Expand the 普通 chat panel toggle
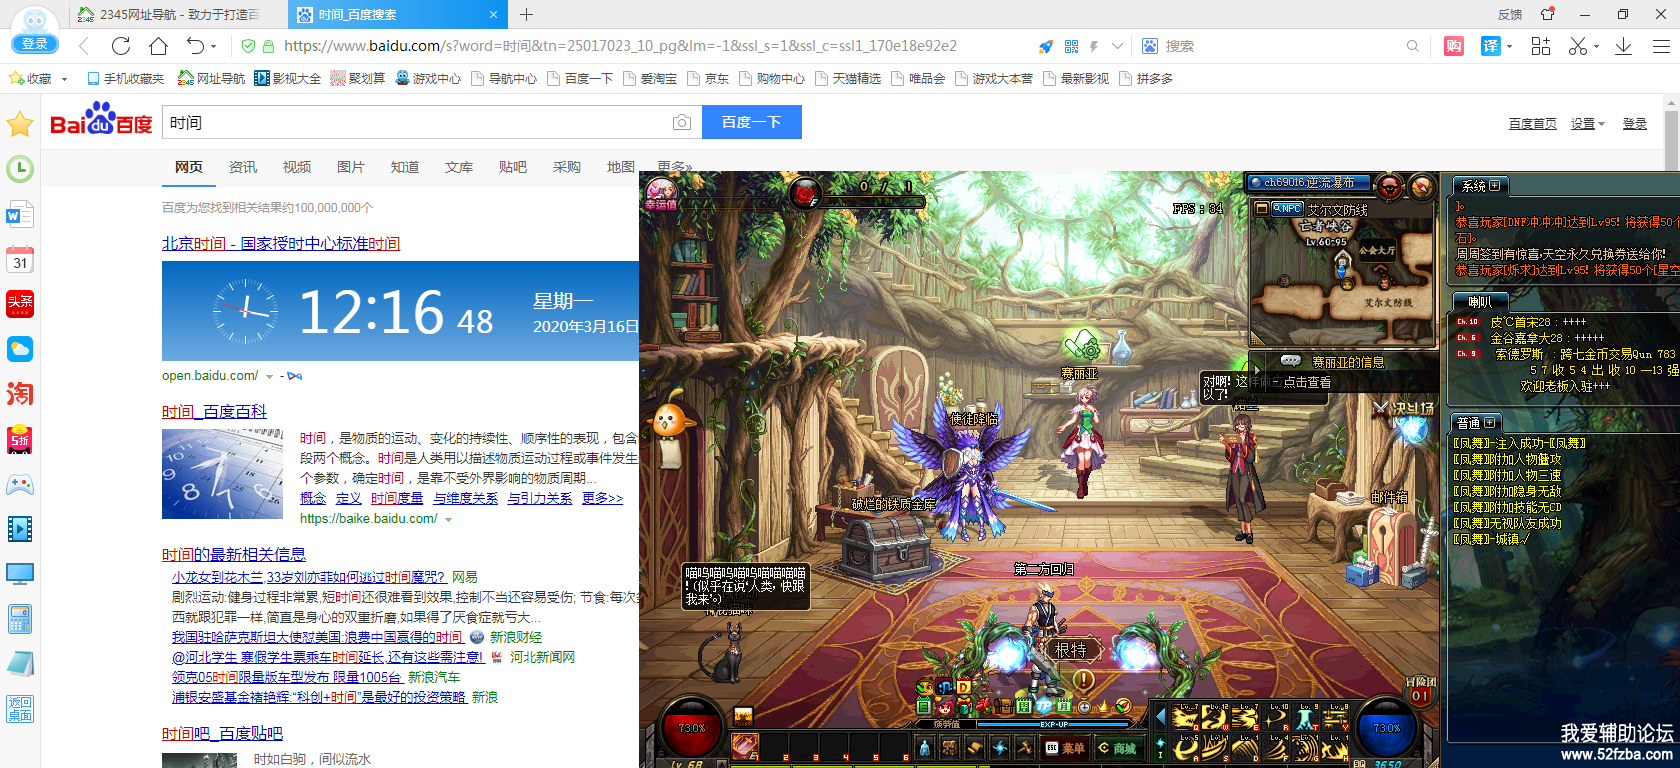This screenshot has width=1680, height=768. tap(1490, 423)
